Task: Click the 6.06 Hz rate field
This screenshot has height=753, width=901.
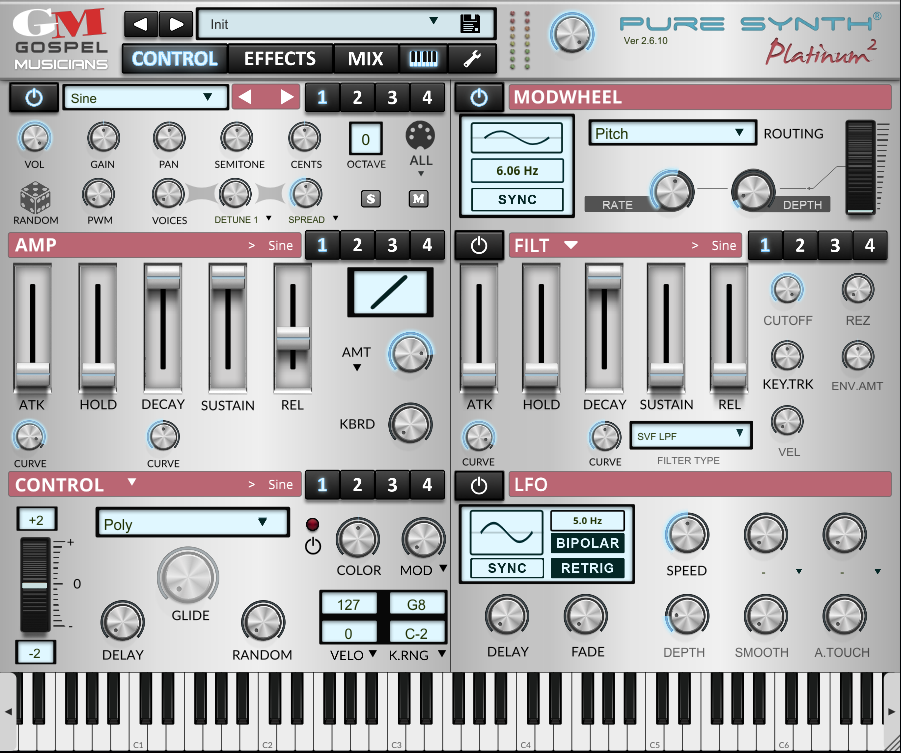Action: tap(517, 171)
